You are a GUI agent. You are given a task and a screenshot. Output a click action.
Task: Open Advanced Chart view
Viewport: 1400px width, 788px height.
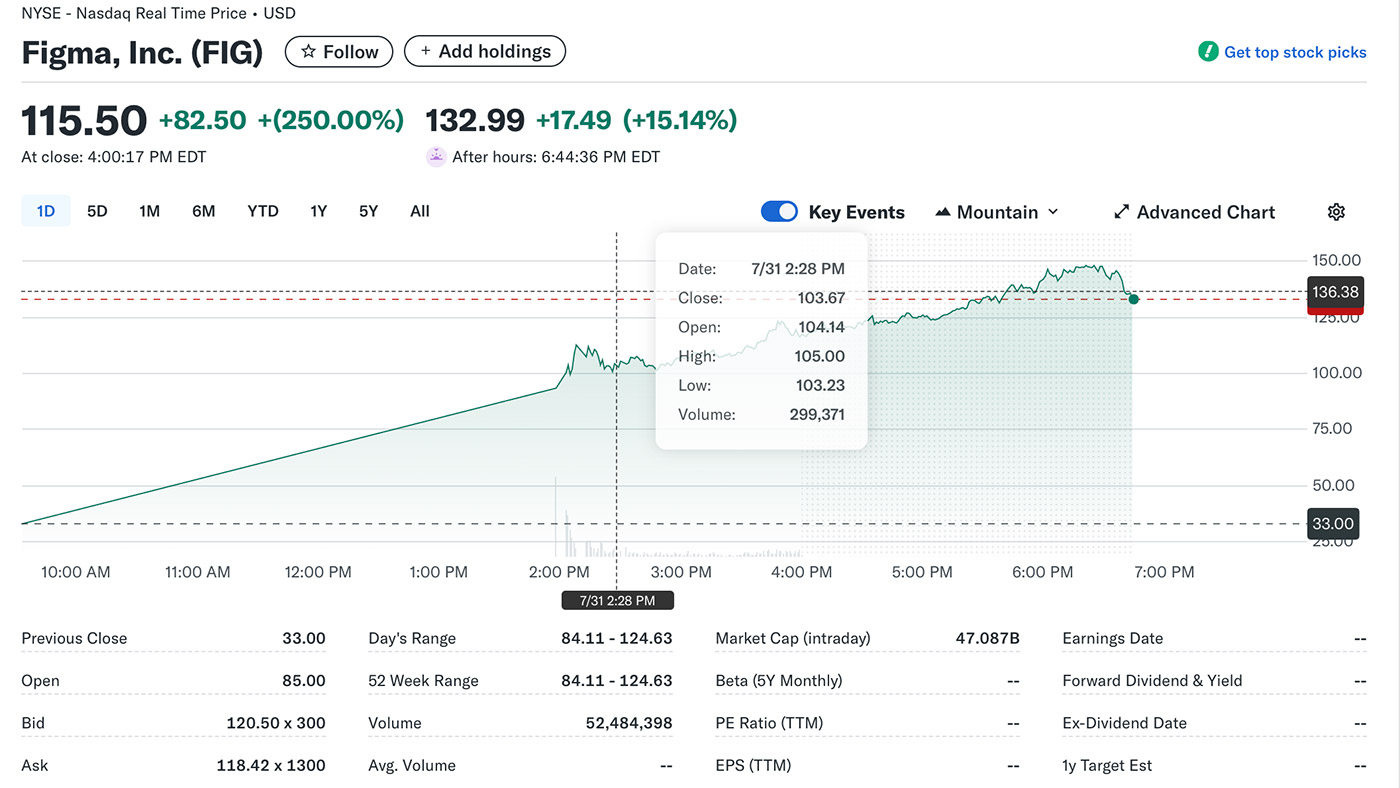click(x=1194, y=212)
